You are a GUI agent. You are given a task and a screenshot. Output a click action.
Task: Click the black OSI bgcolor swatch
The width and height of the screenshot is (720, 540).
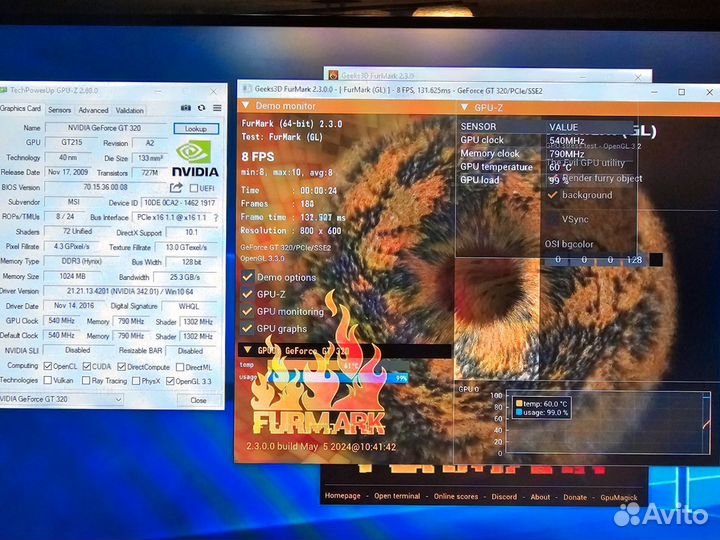coord(656,260)
